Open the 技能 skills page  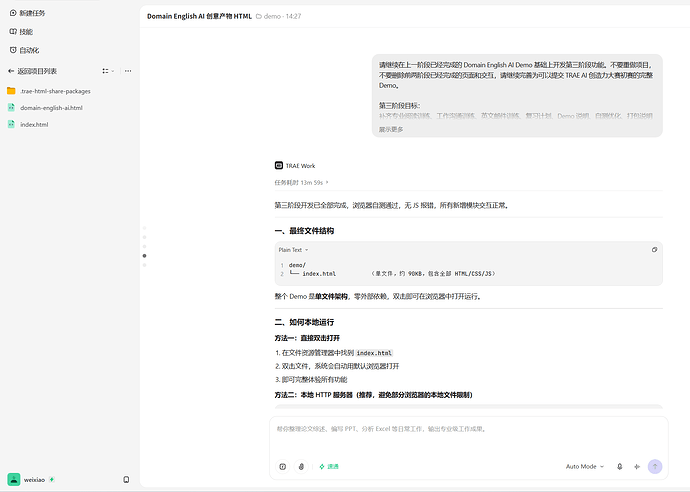tap(21, 32)
